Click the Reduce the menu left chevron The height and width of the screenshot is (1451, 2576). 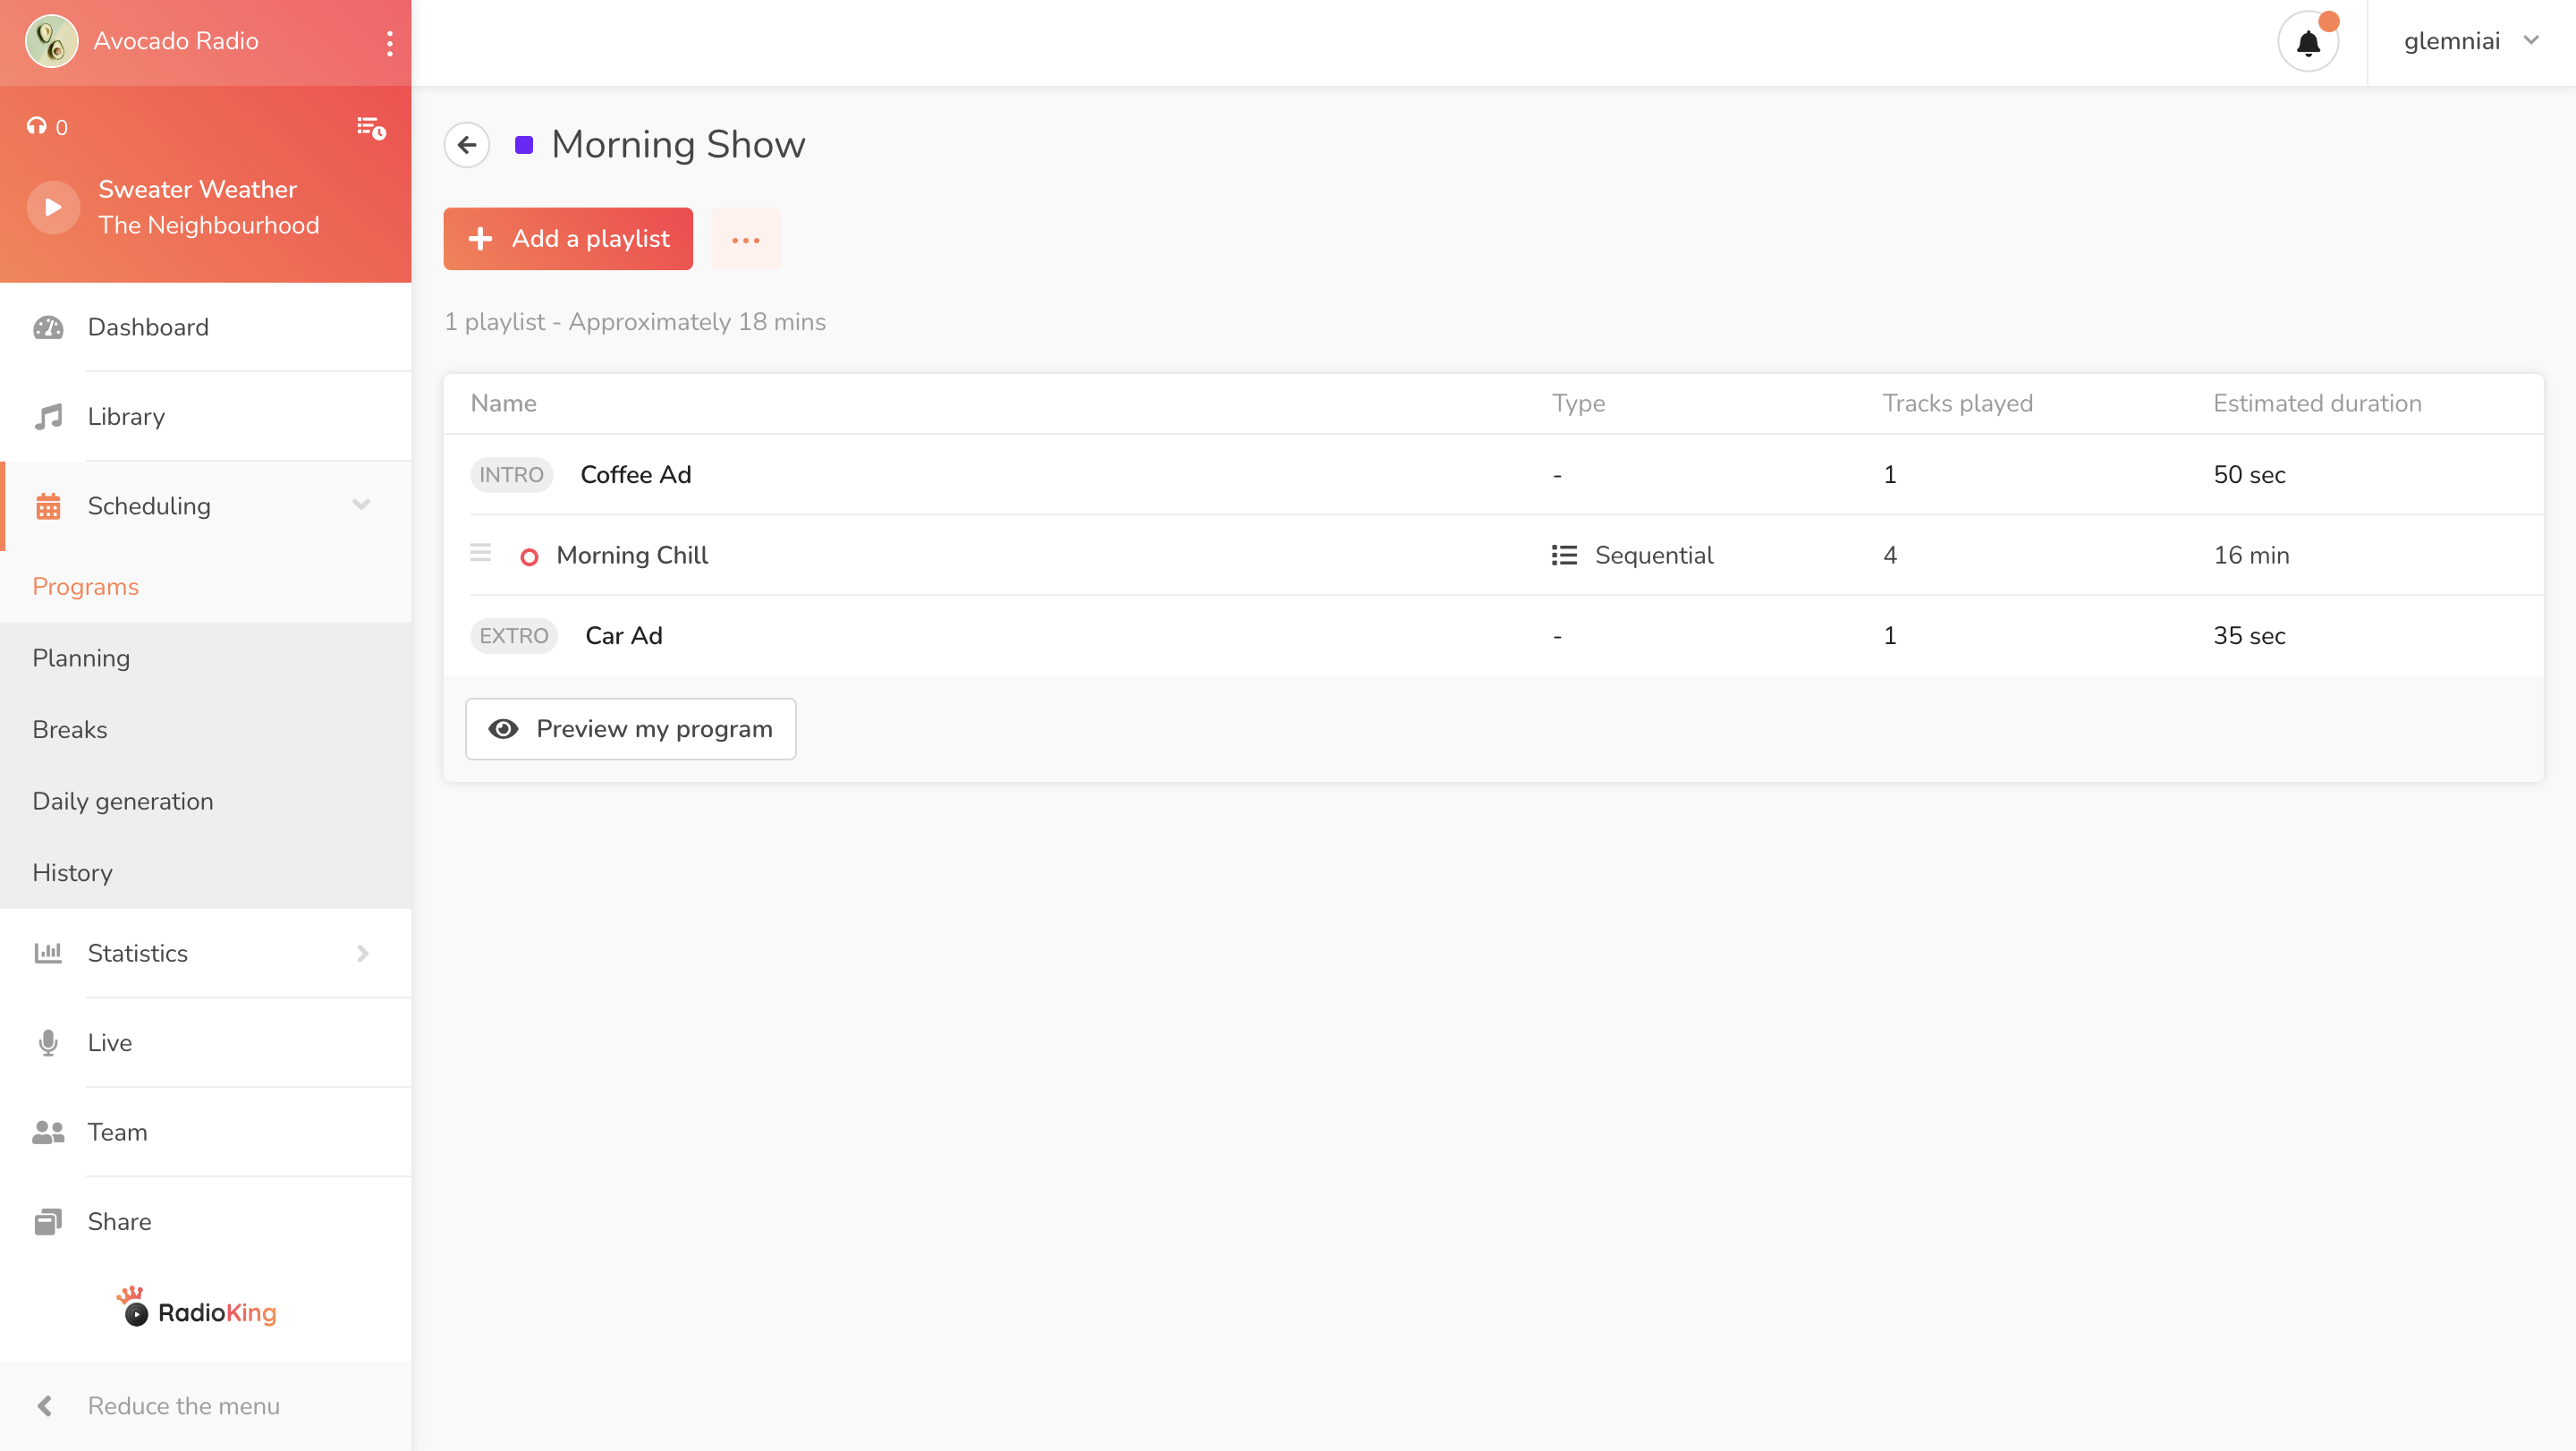[45, 1406]
